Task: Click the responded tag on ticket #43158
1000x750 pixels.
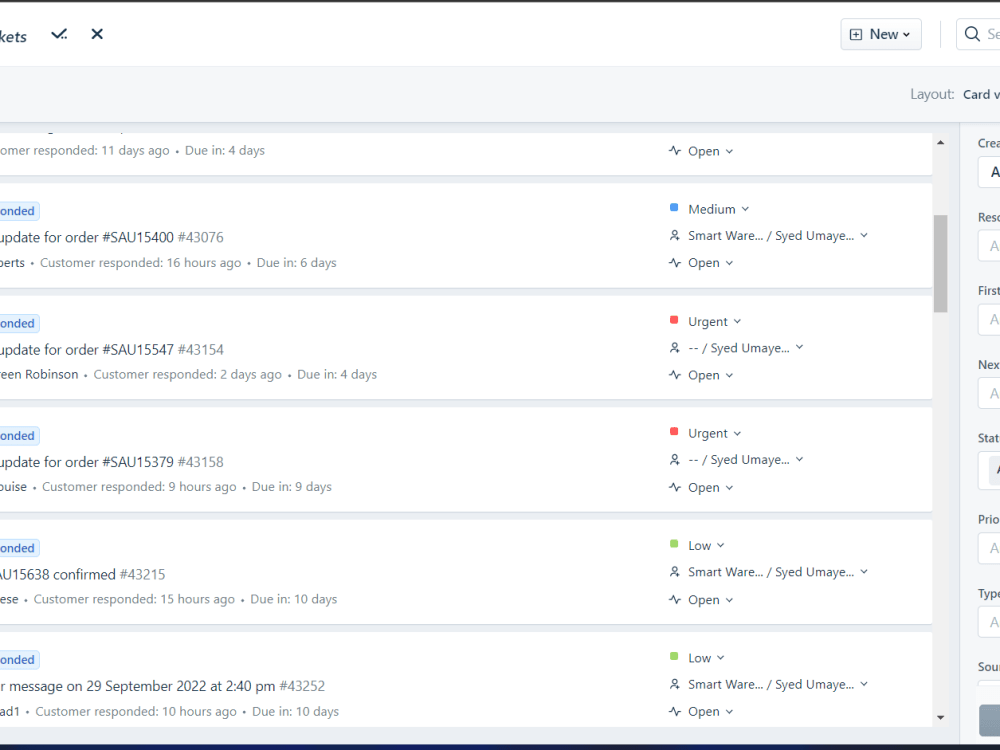Action: 19,436
